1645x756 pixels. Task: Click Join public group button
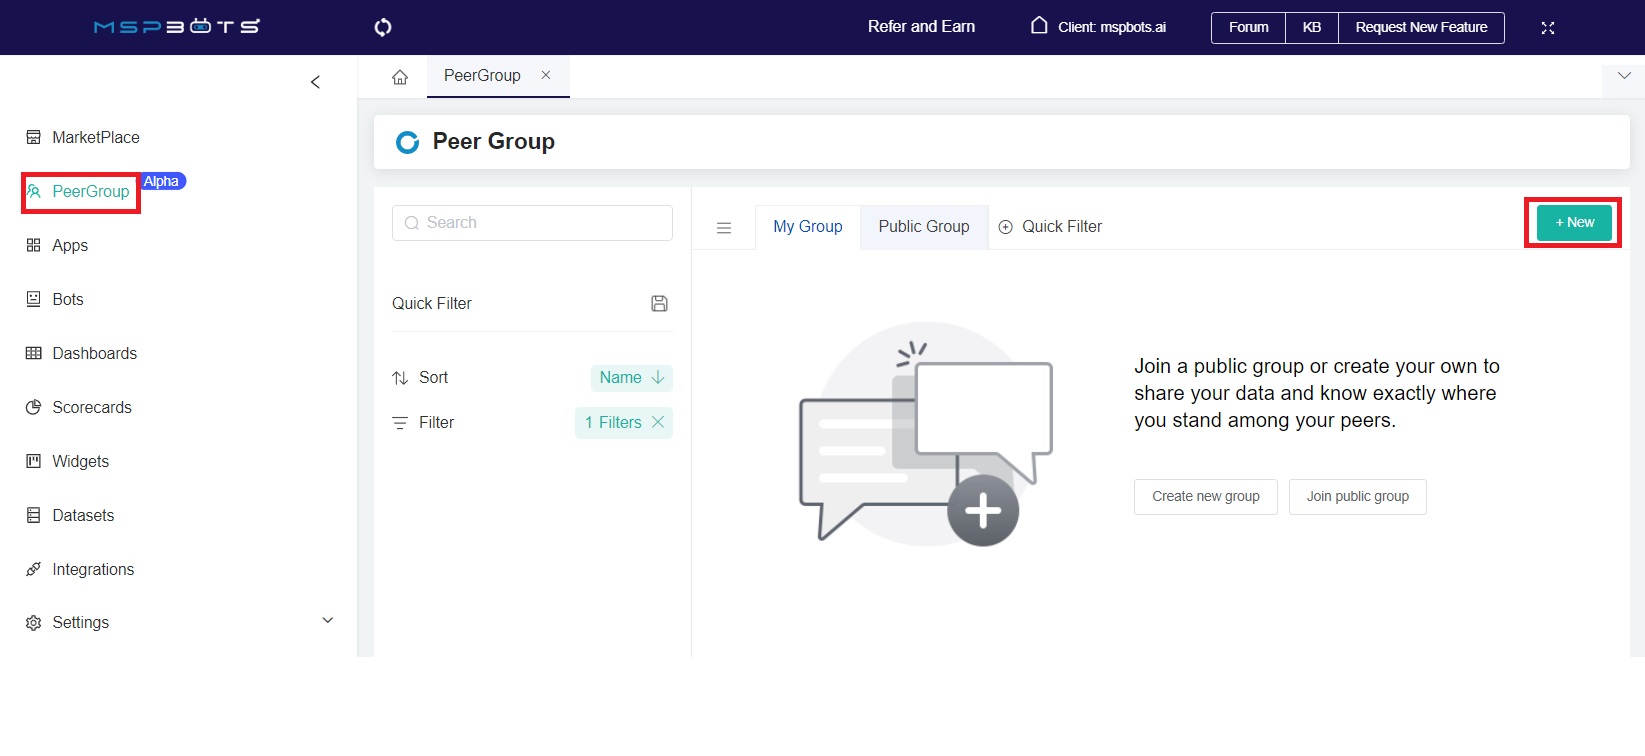(1357, 496)
